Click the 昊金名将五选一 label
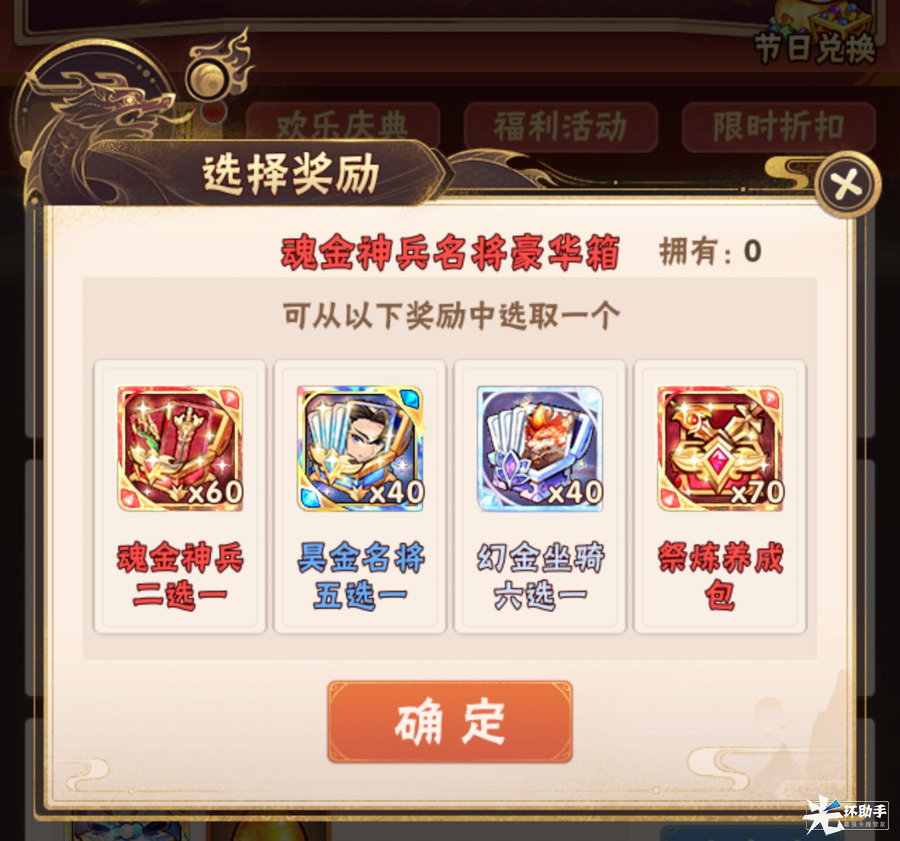The height and width of the screenshot is (841, 900). [360, 576]
